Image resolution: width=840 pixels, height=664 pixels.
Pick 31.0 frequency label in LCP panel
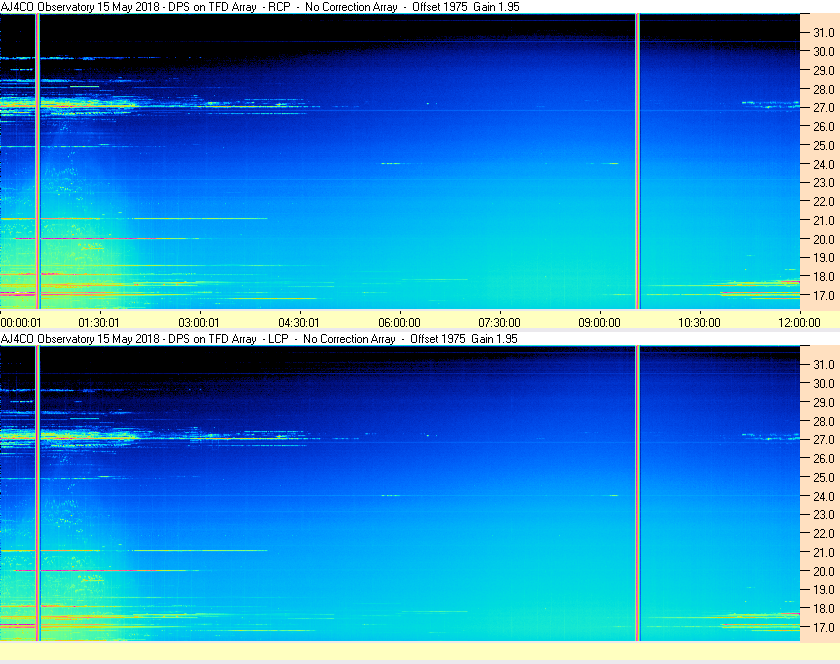tap(824, 364)
